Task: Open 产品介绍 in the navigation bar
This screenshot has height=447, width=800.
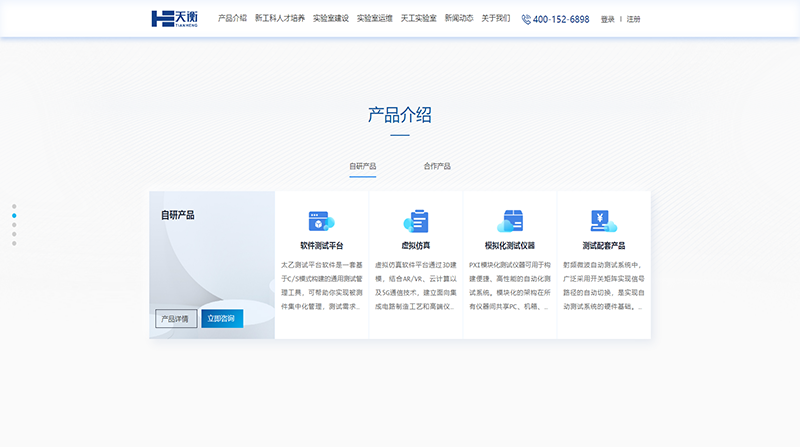Action: (x=232, y=18)
